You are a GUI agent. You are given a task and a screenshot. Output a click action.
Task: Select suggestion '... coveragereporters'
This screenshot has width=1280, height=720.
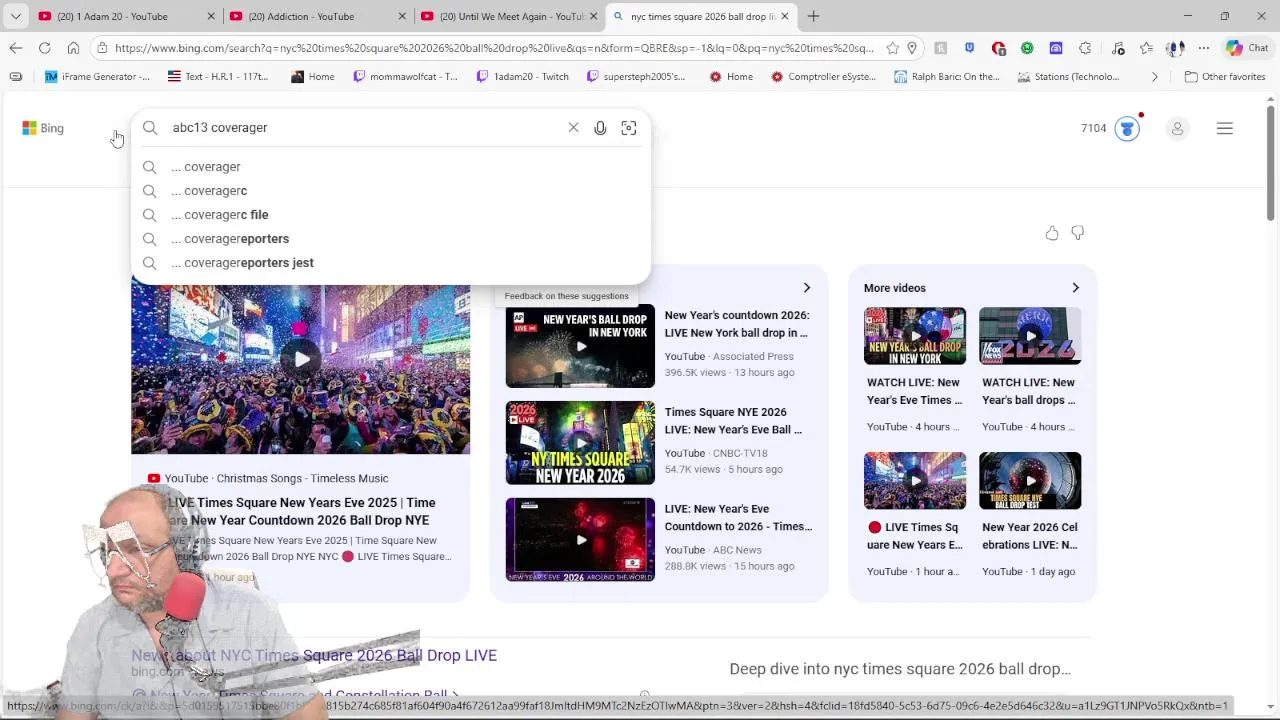point(391,239)
